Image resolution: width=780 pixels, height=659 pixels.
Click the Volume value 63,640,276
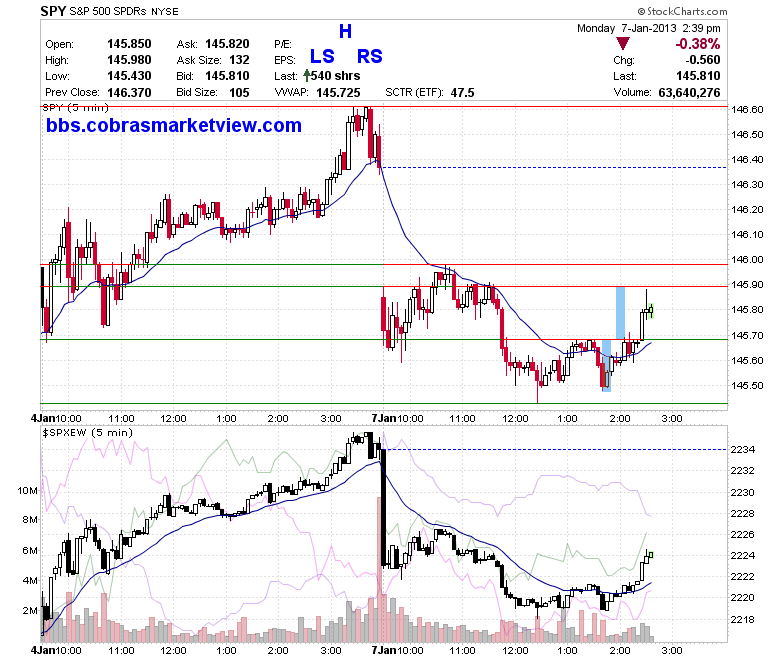[689, 92]
